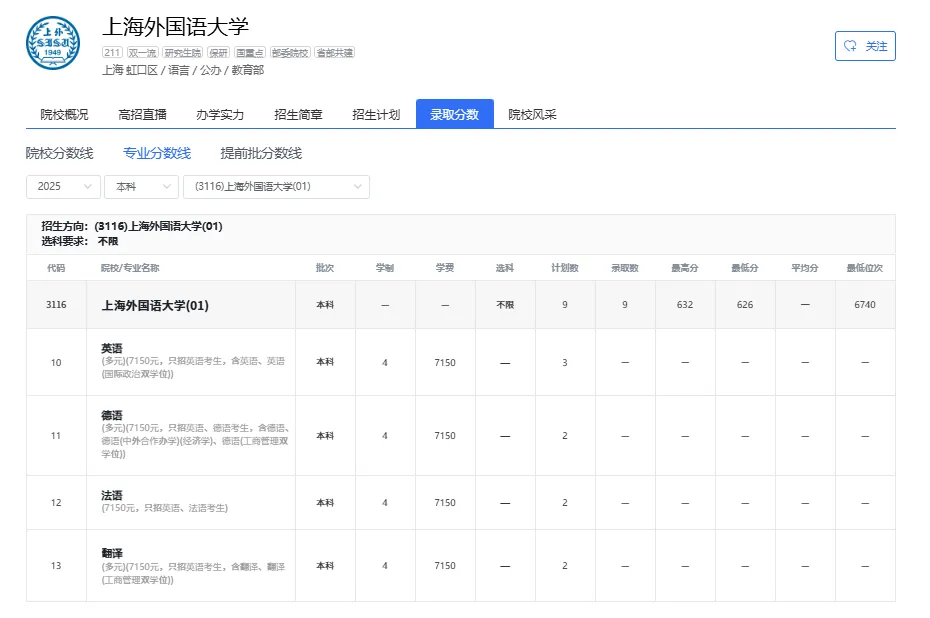Open the 院校概况 tab
Screen dimensions: 930x618
pos(64,114)
